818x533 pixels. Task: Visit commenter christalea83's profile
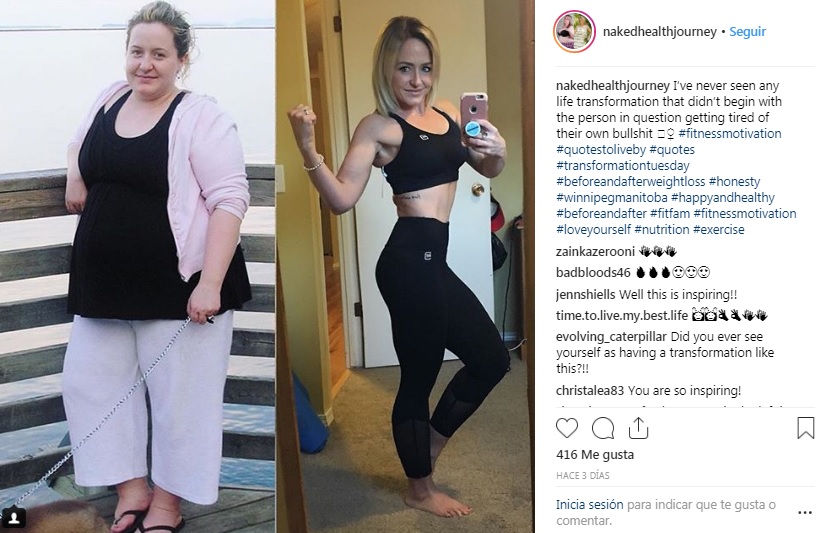coord(590,391)
